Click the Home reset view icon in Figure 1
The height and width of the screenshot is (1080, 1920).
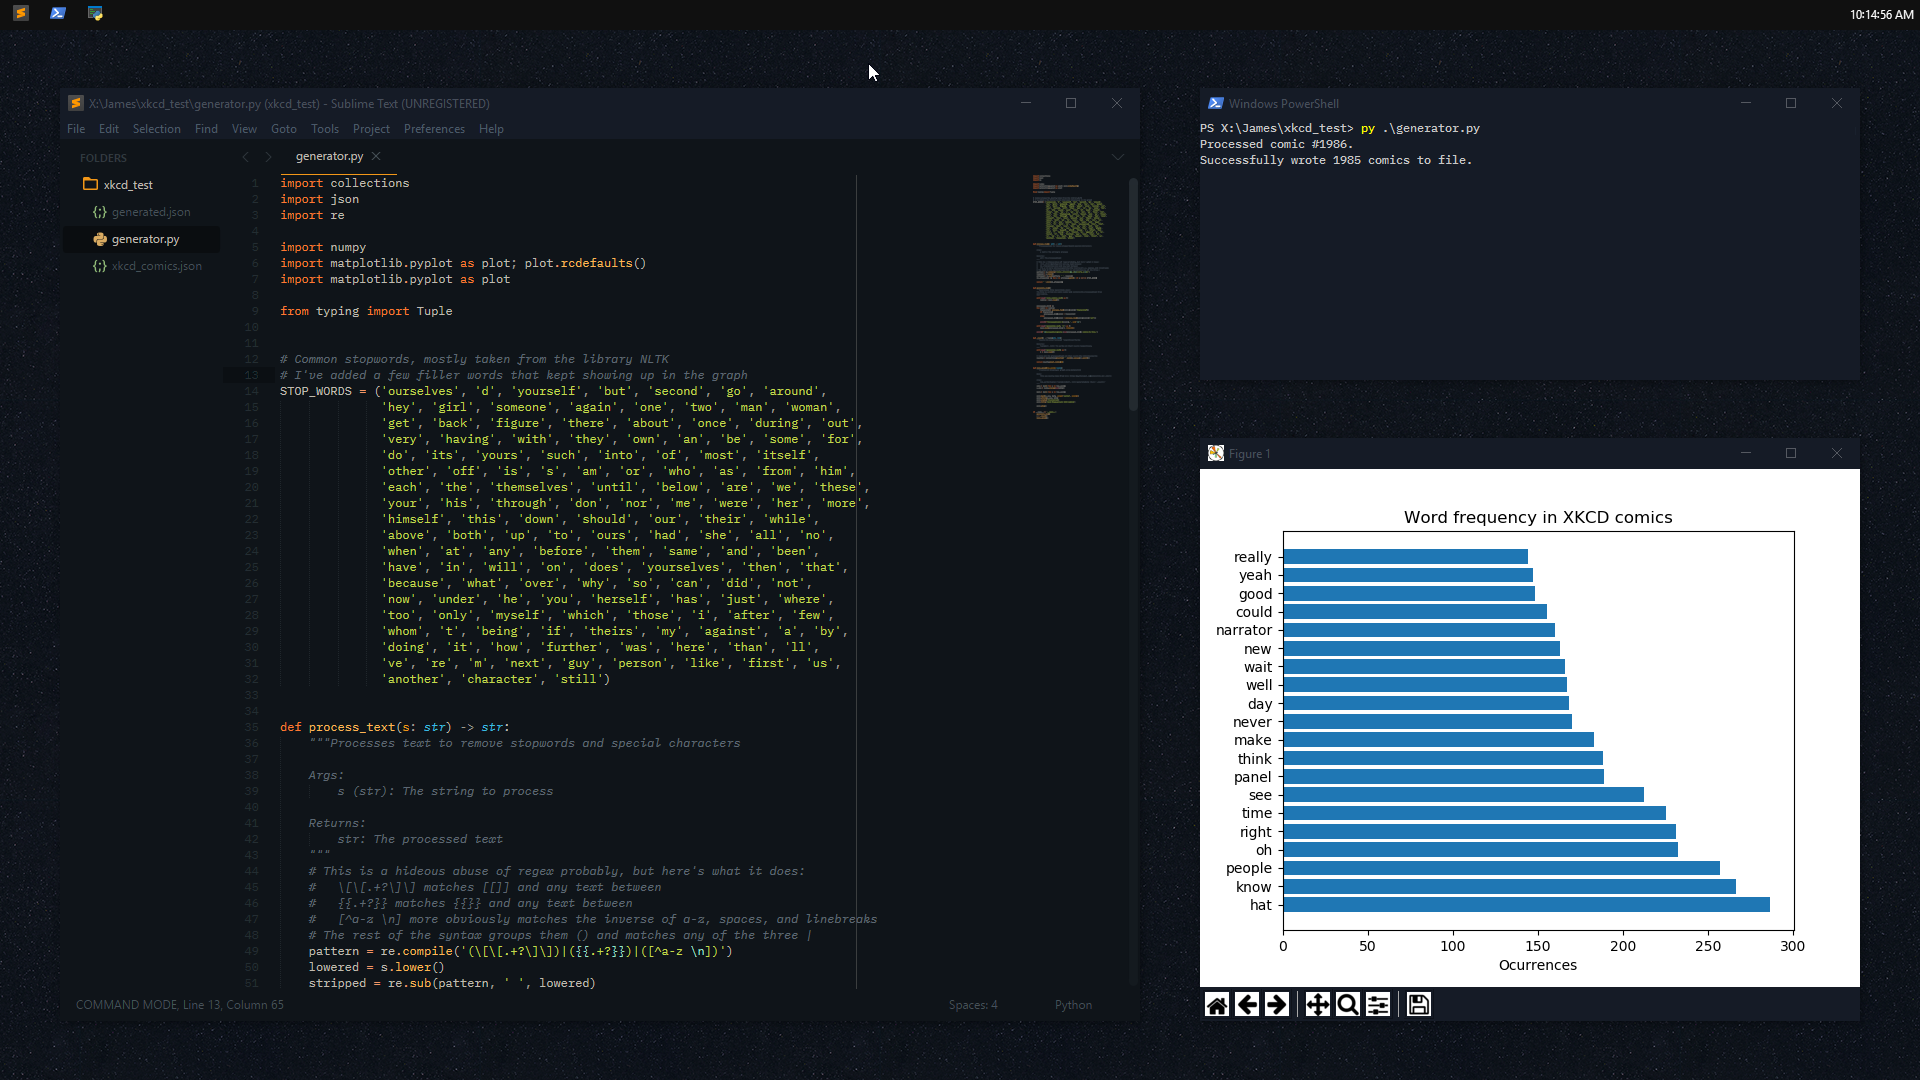pos(1217,1005)
